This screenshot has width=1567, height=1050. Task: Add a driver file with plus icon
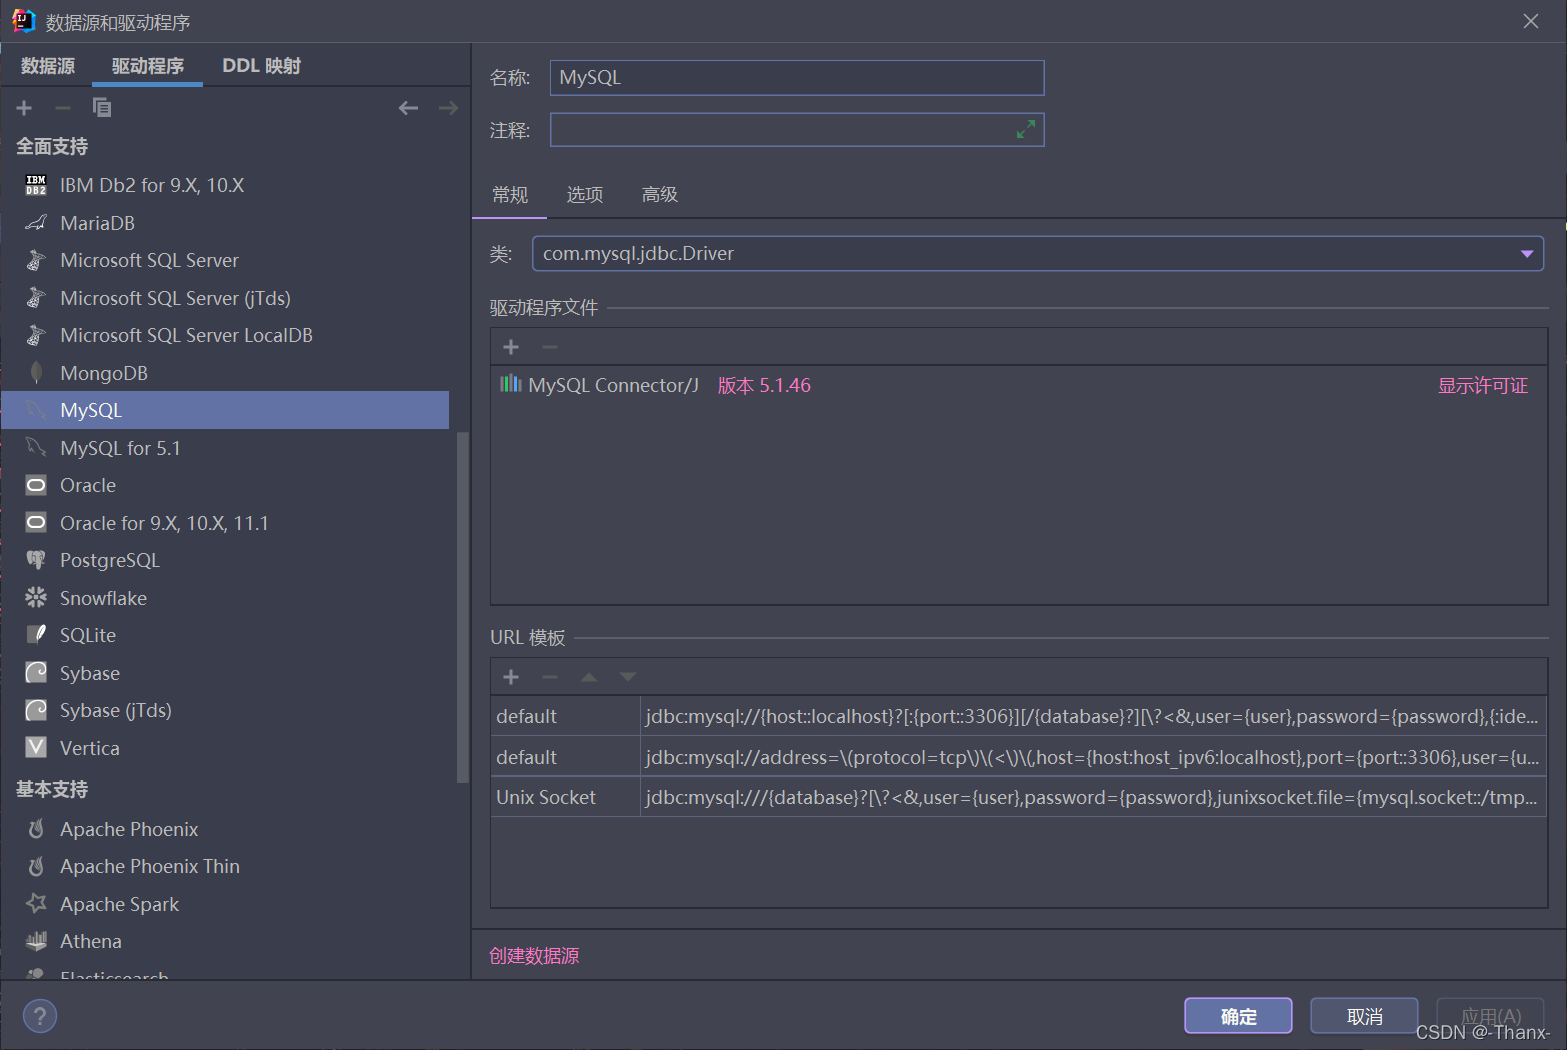point(511,347)
